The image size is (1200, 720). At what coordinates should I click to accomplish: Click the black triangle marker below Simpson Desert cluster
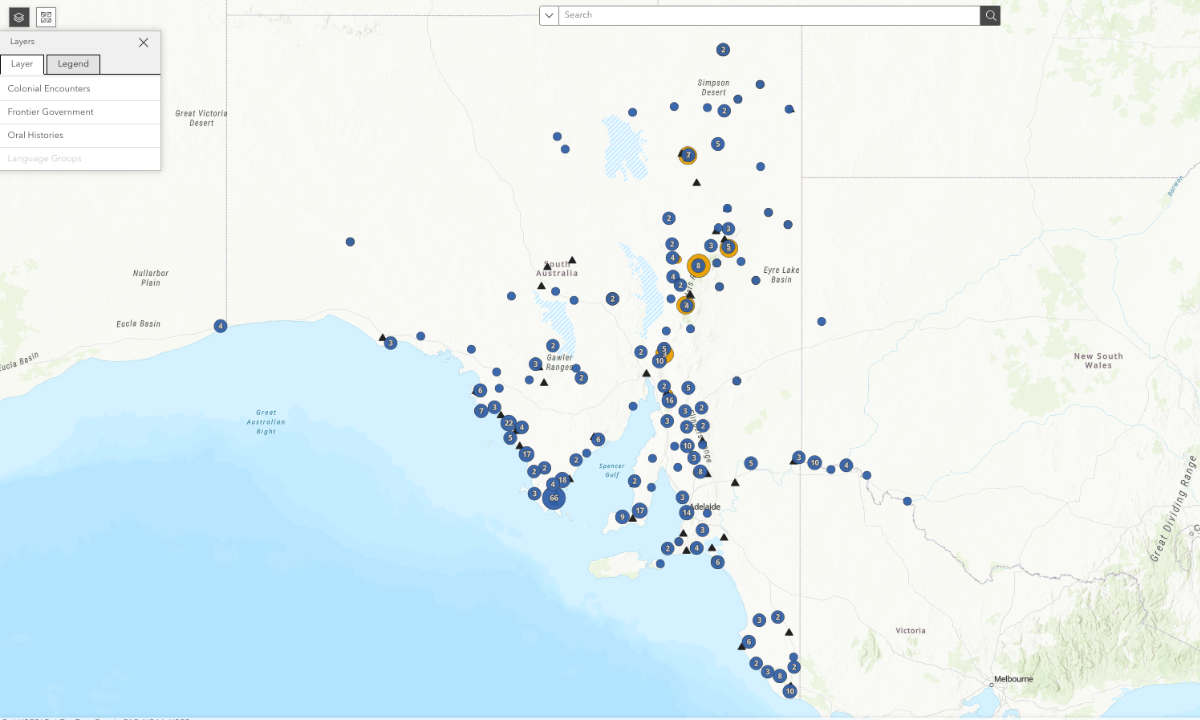pos(696,182)
